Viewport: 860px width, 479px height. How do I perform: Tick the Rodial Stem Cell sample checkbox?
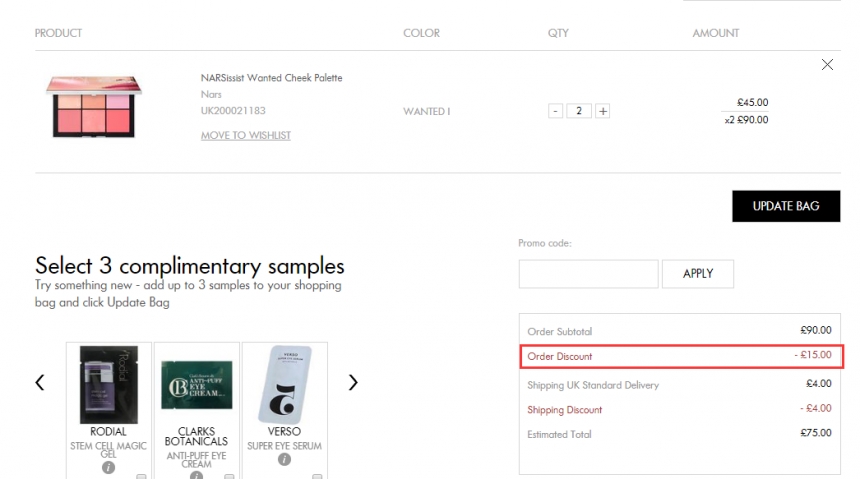point(141,476)
